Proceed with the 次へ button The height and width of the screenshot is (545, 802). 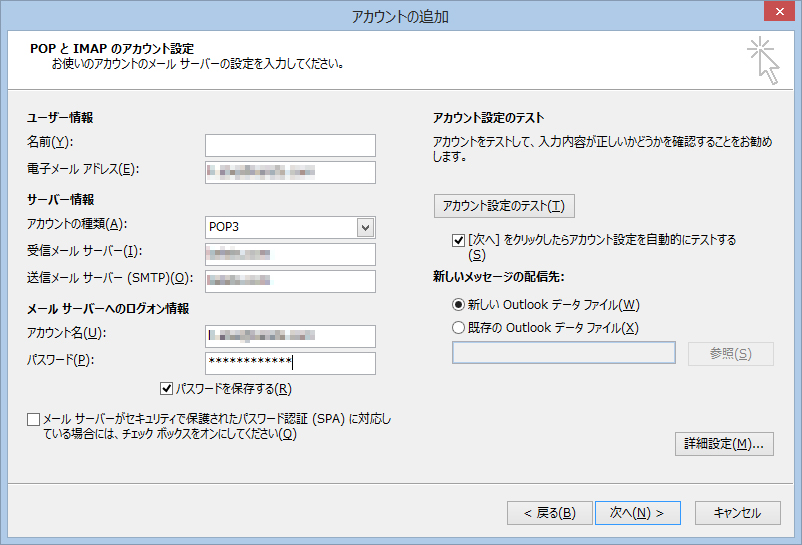pyautogui.click(x=637, y=513)
